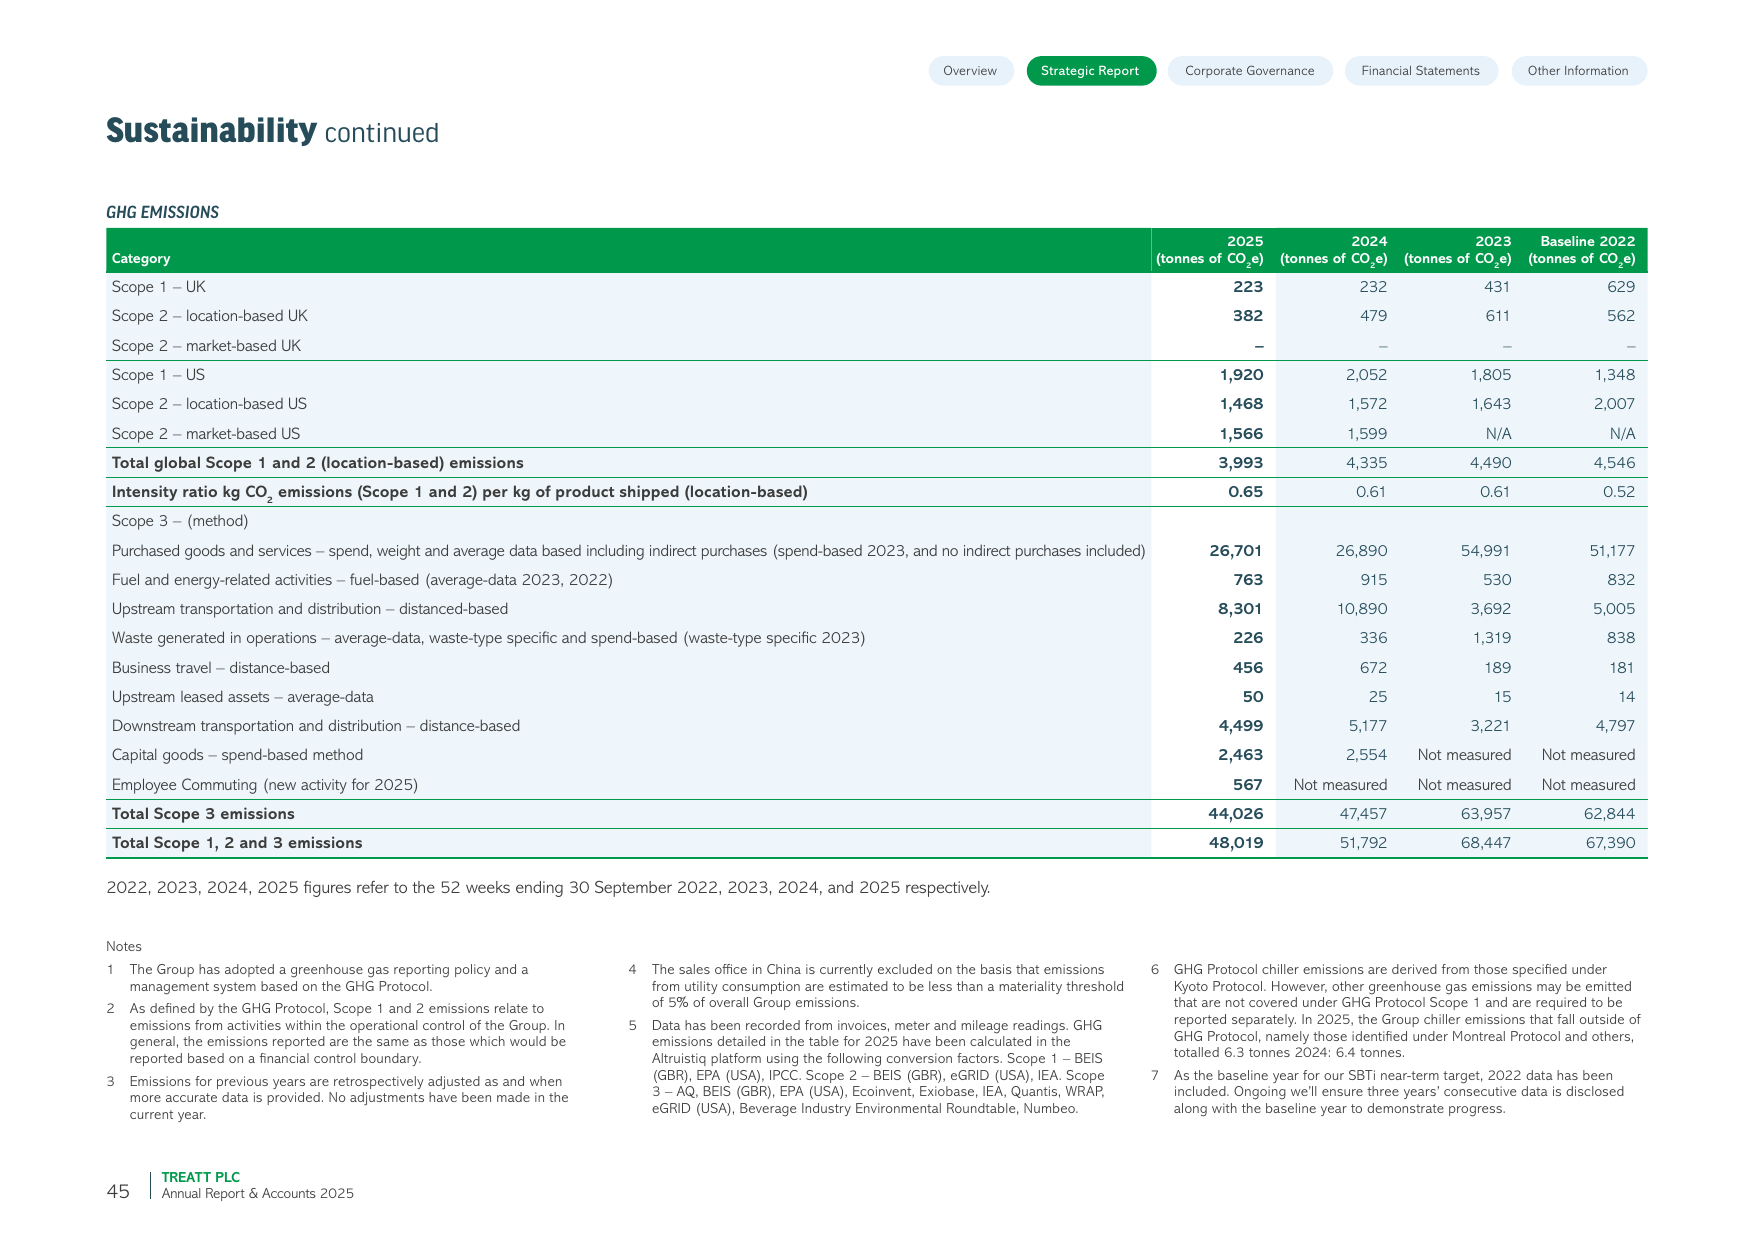Click Upstream leased assets value 50

pos(1253,697)
